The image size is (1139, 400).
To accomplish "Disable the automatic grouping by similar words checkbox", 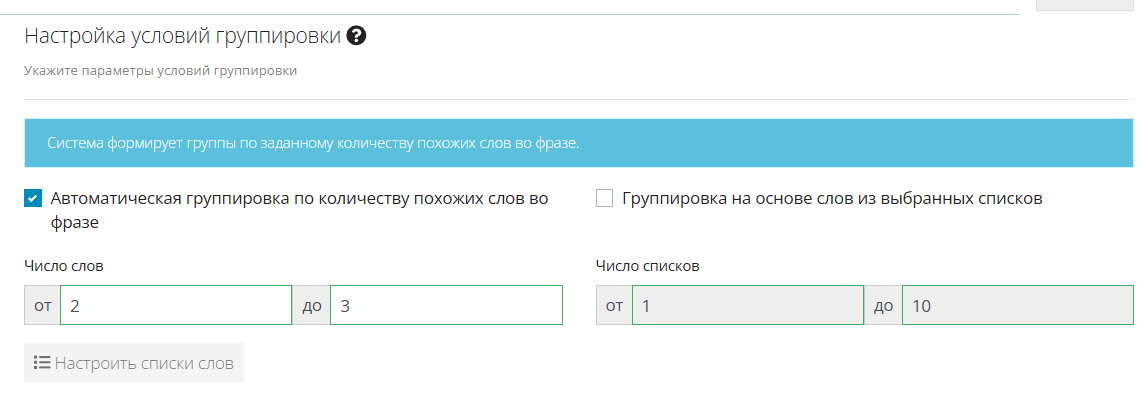I will [32, 199].
